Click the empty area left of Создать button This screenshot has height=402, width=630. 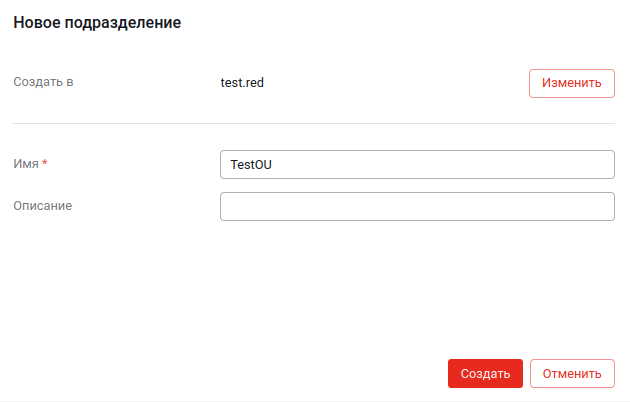[x=250, y=374]
